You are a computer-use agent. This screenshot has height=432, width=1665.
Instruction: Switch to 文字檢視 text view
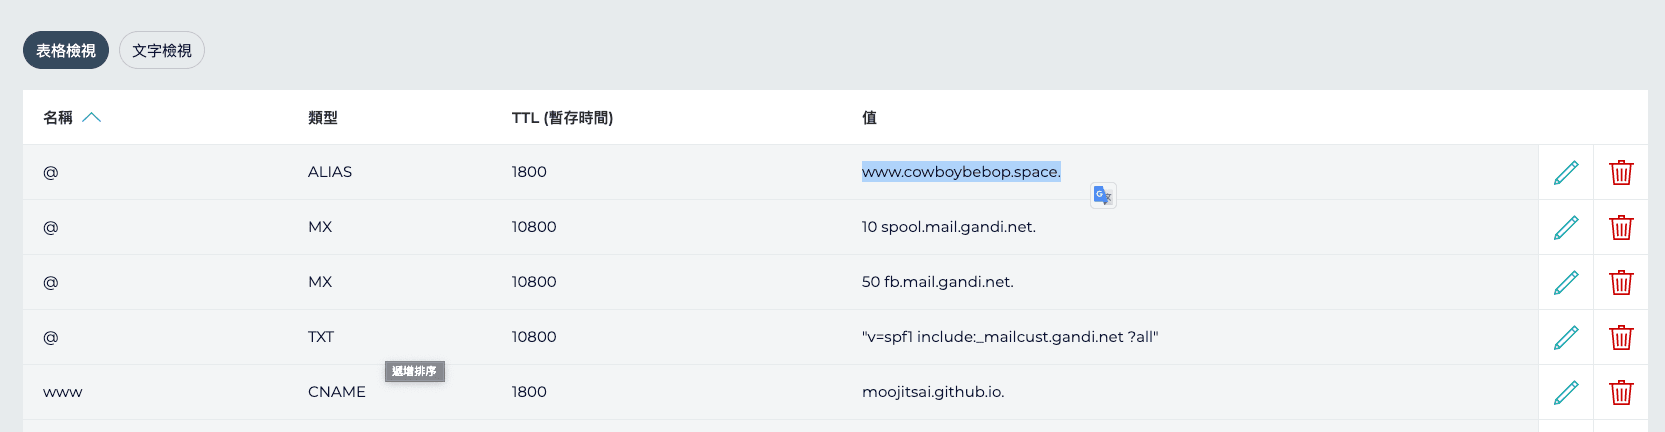click(x=162, y=50)
